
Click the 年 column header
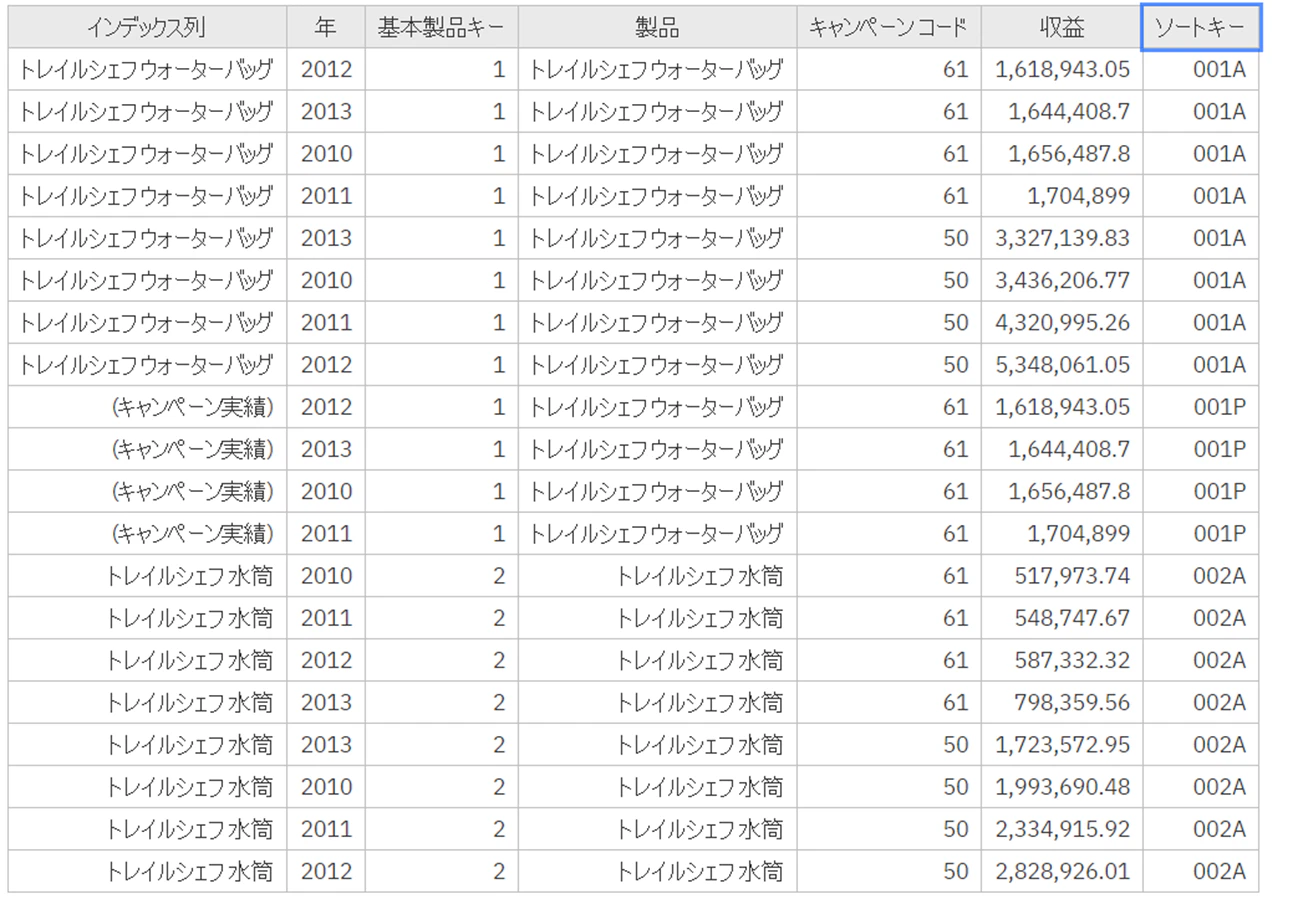[326, 27]
